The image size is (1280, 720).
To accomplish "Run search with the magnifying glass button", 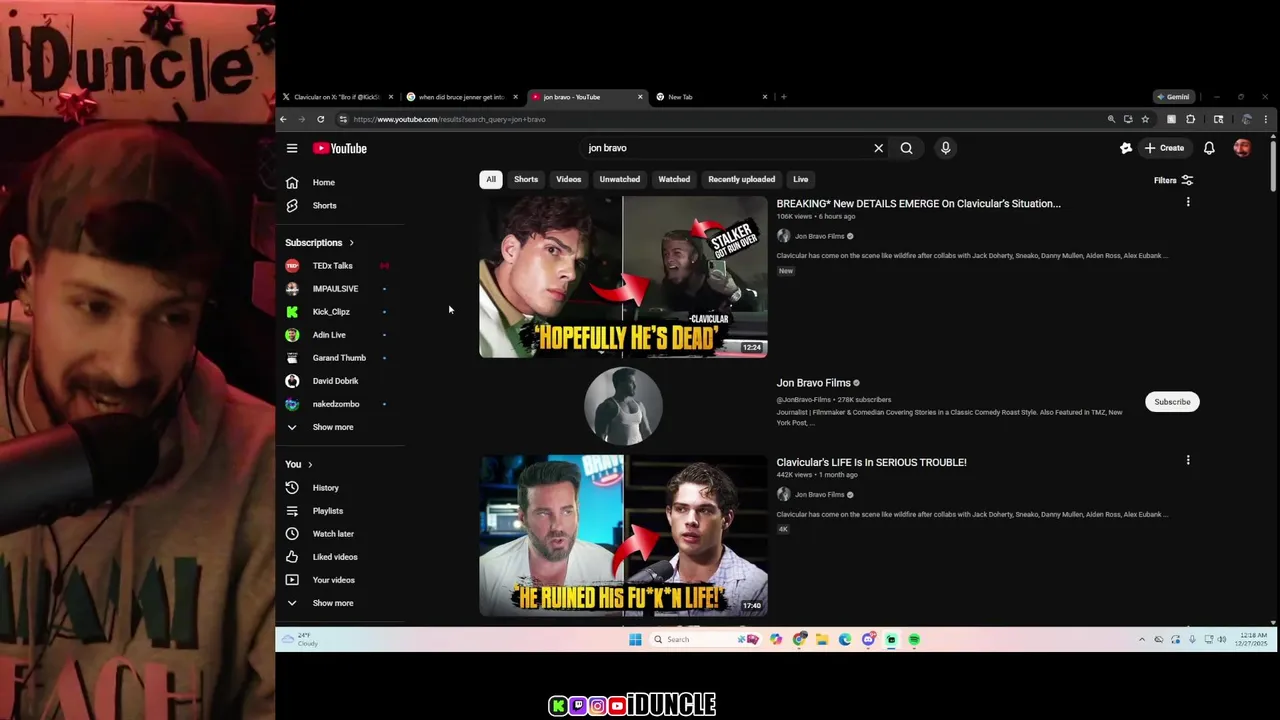I will tap(906, 148).
